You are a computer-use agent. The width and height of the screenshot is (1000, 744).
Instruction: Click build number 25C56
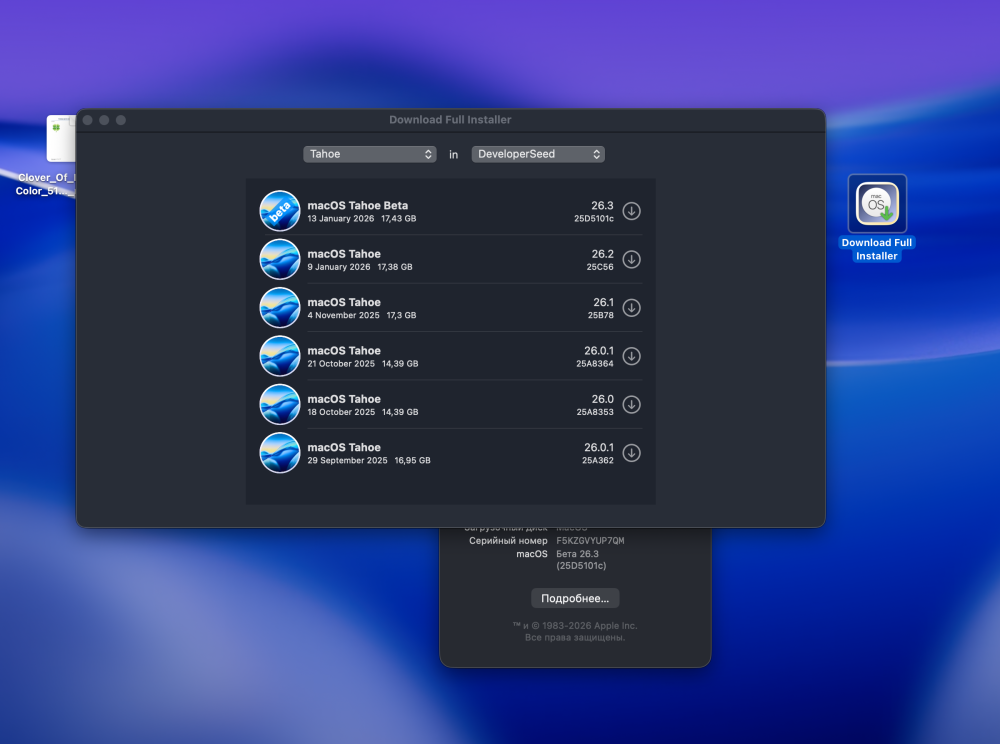(600, 267)
